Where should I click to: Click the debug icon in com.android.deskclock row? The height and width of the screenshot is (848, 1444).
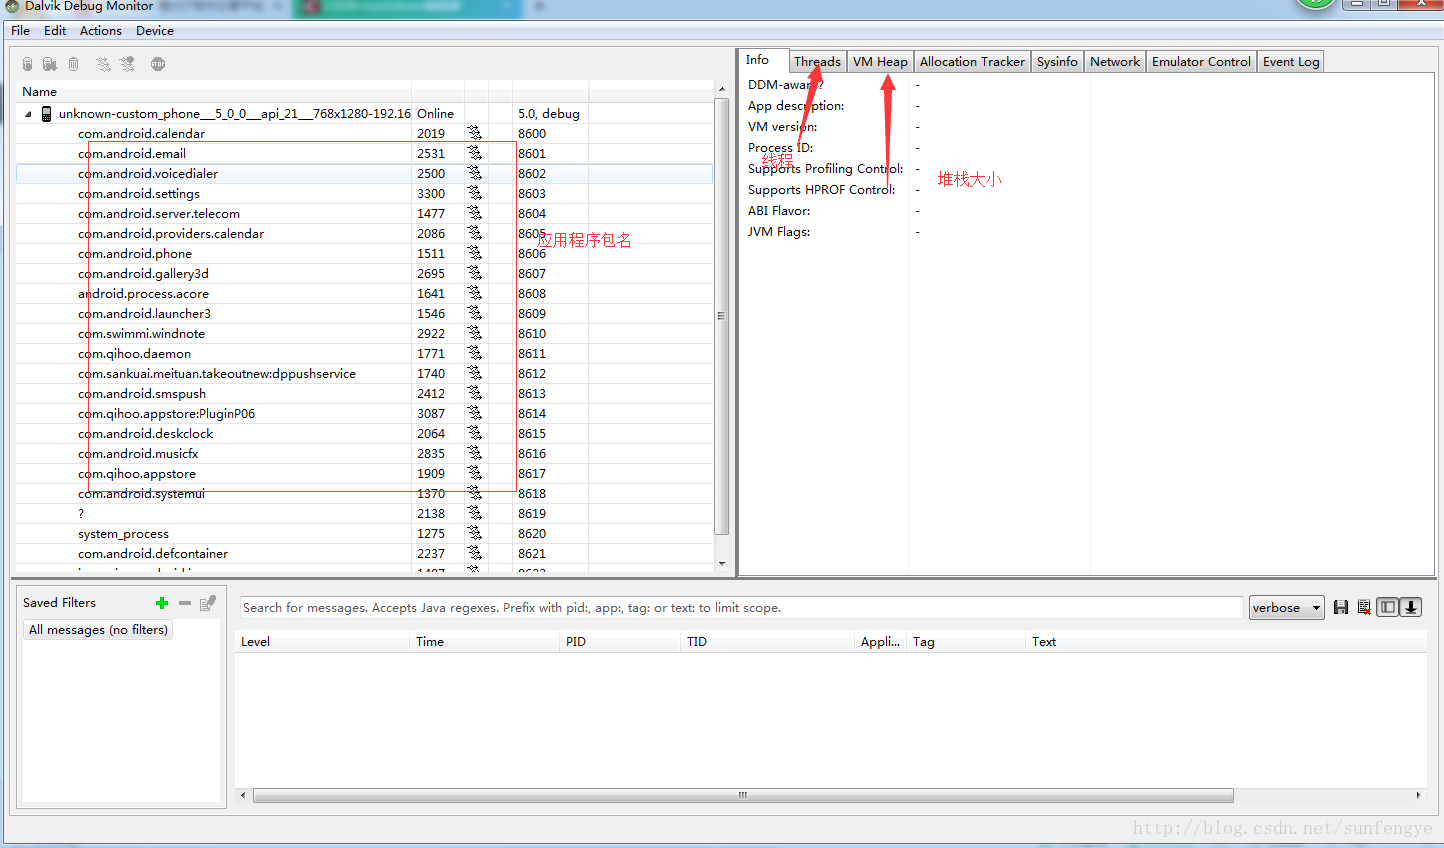point(474,433)
